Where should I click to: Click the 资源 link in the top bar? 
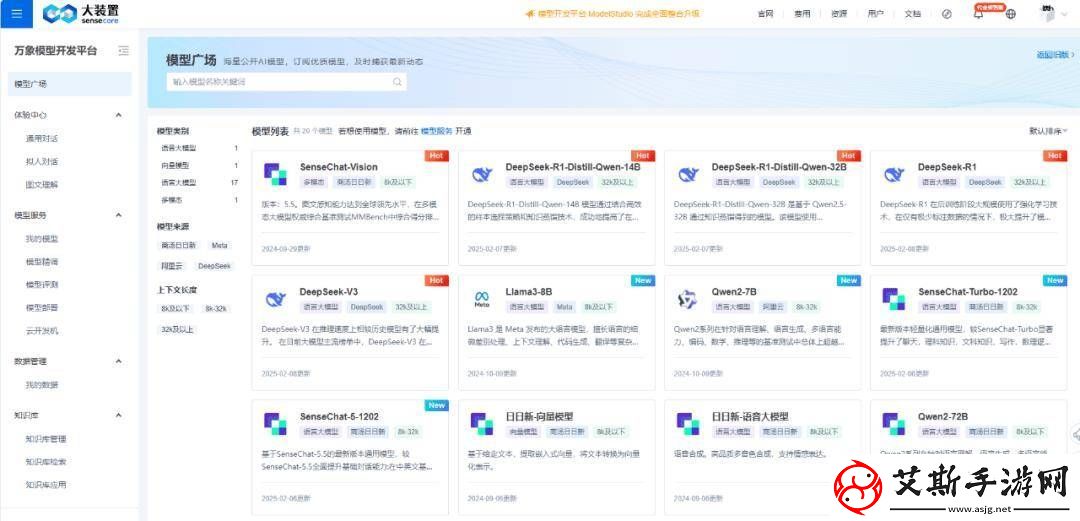coord(839,14)
